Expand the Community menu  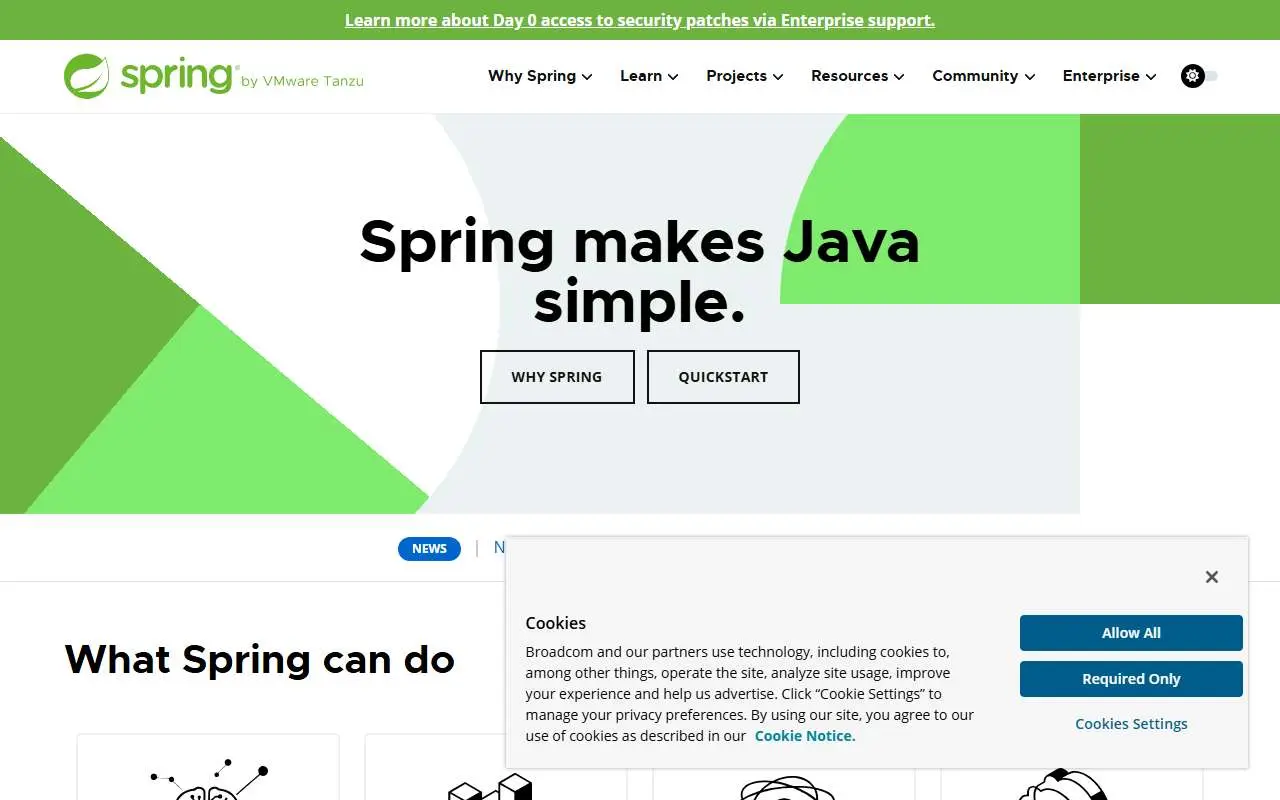pyautogui.click(x=983, y=76)
